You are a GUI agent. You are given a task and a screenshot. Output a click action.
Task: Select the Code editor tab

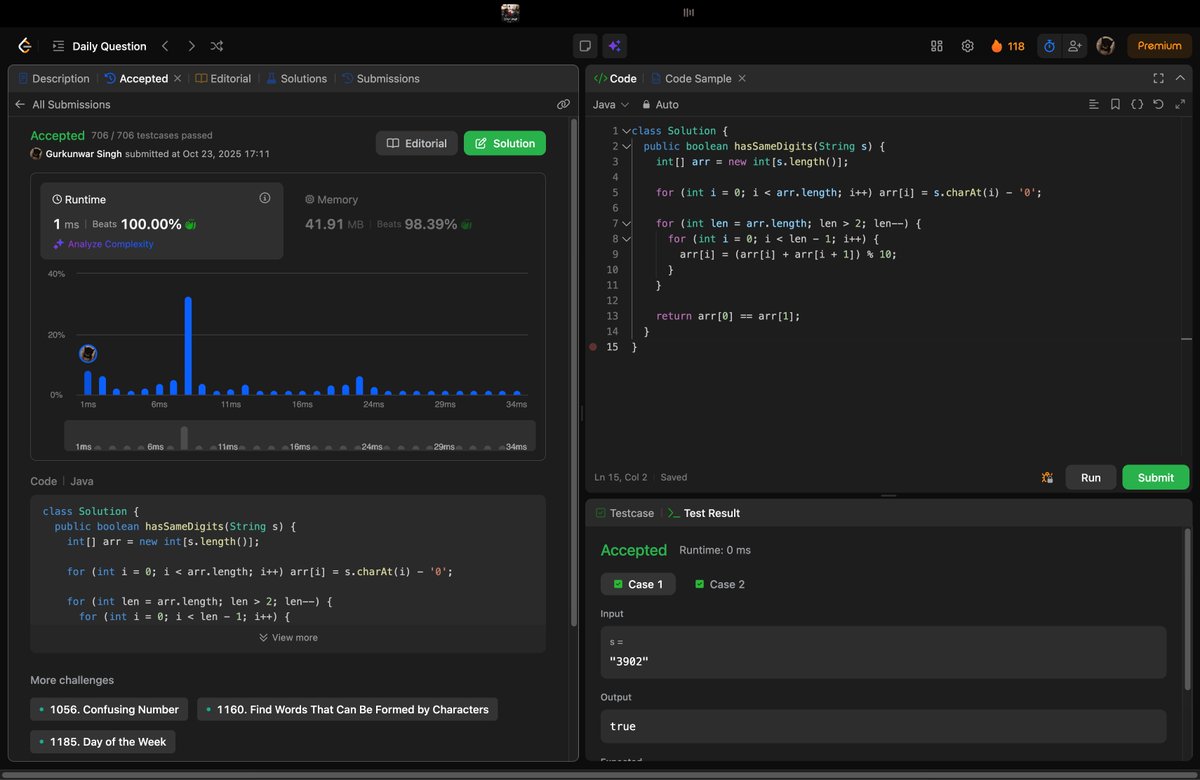click(x=615, y=78)
